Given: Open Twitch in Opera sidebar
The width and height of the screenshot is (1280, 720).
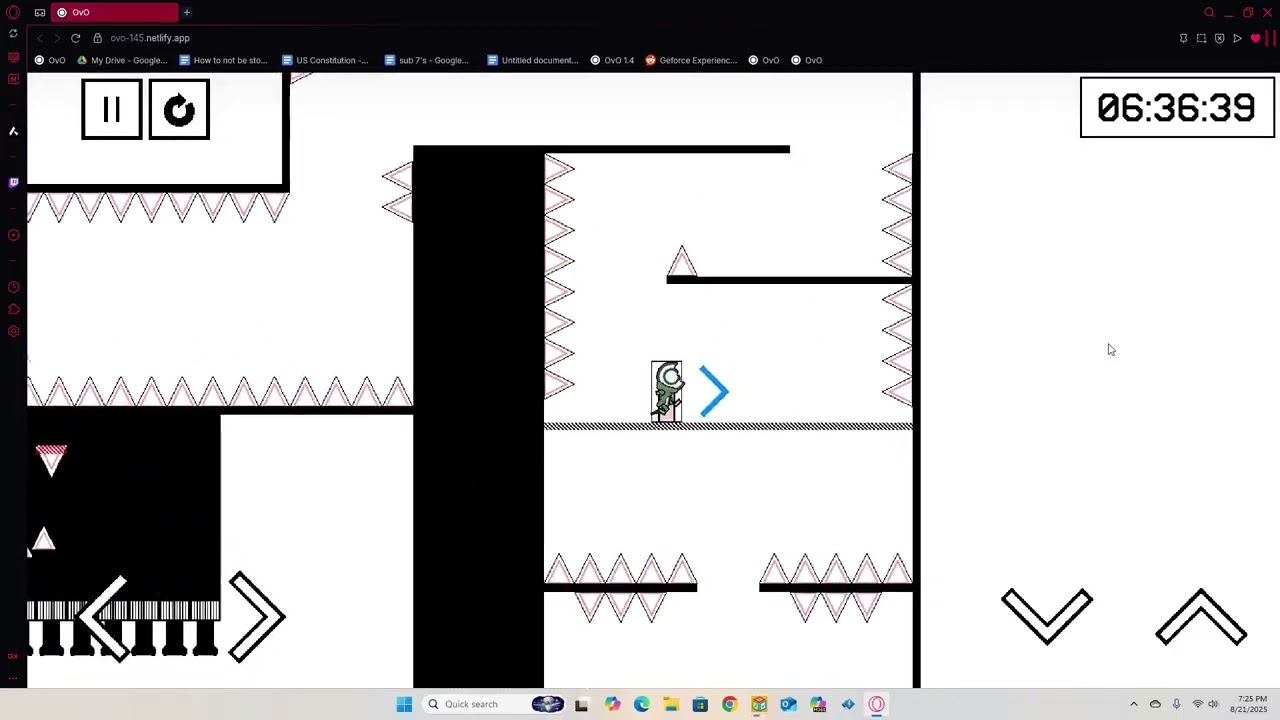Looking at the screenshot, I should pos(13,183).
